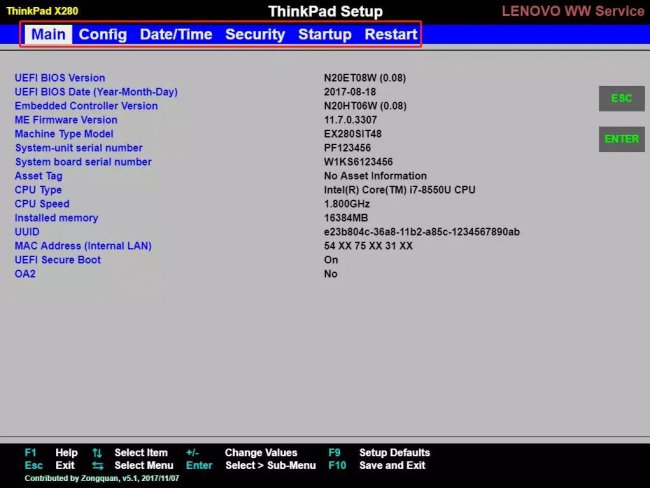Open the Restart tab
This screenshot has width=650, height=488.
pyautogui.click(x=391, y=34)
